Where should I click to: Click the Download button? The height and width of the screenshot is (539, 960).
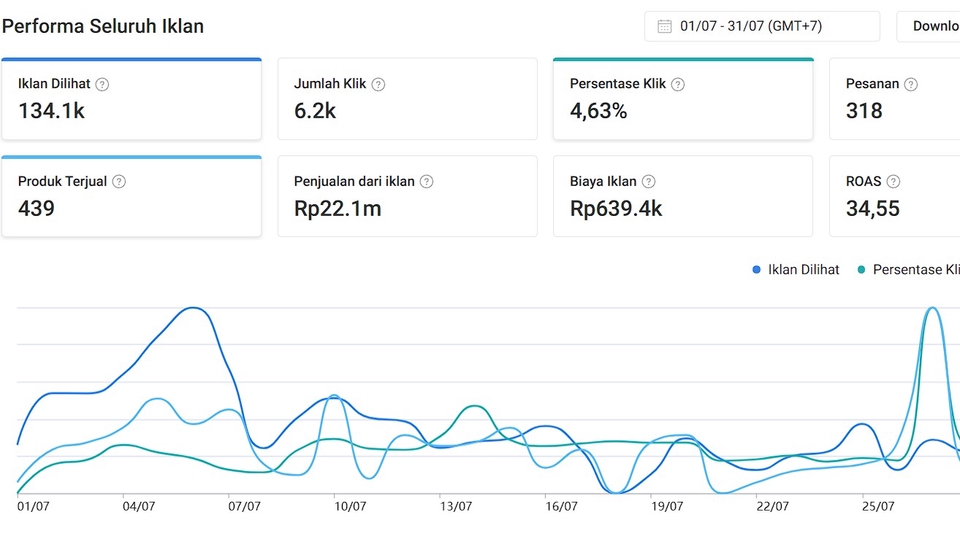929,26
